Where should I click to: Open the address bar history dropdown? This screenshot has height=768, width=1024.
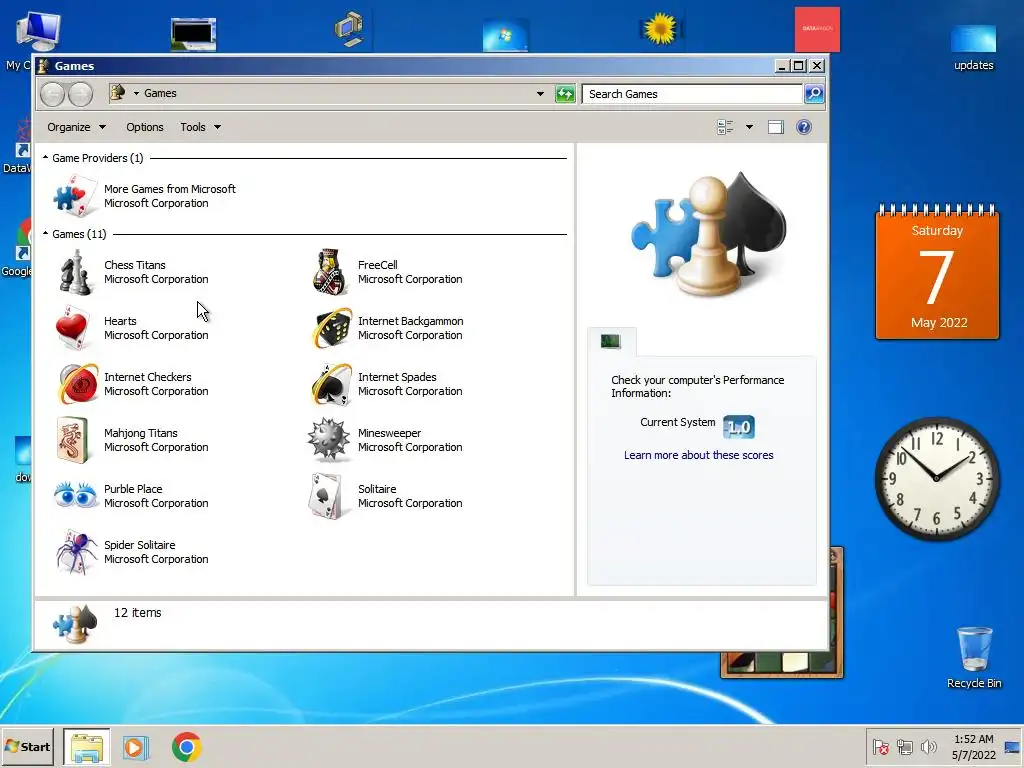[x=540, y=93]
